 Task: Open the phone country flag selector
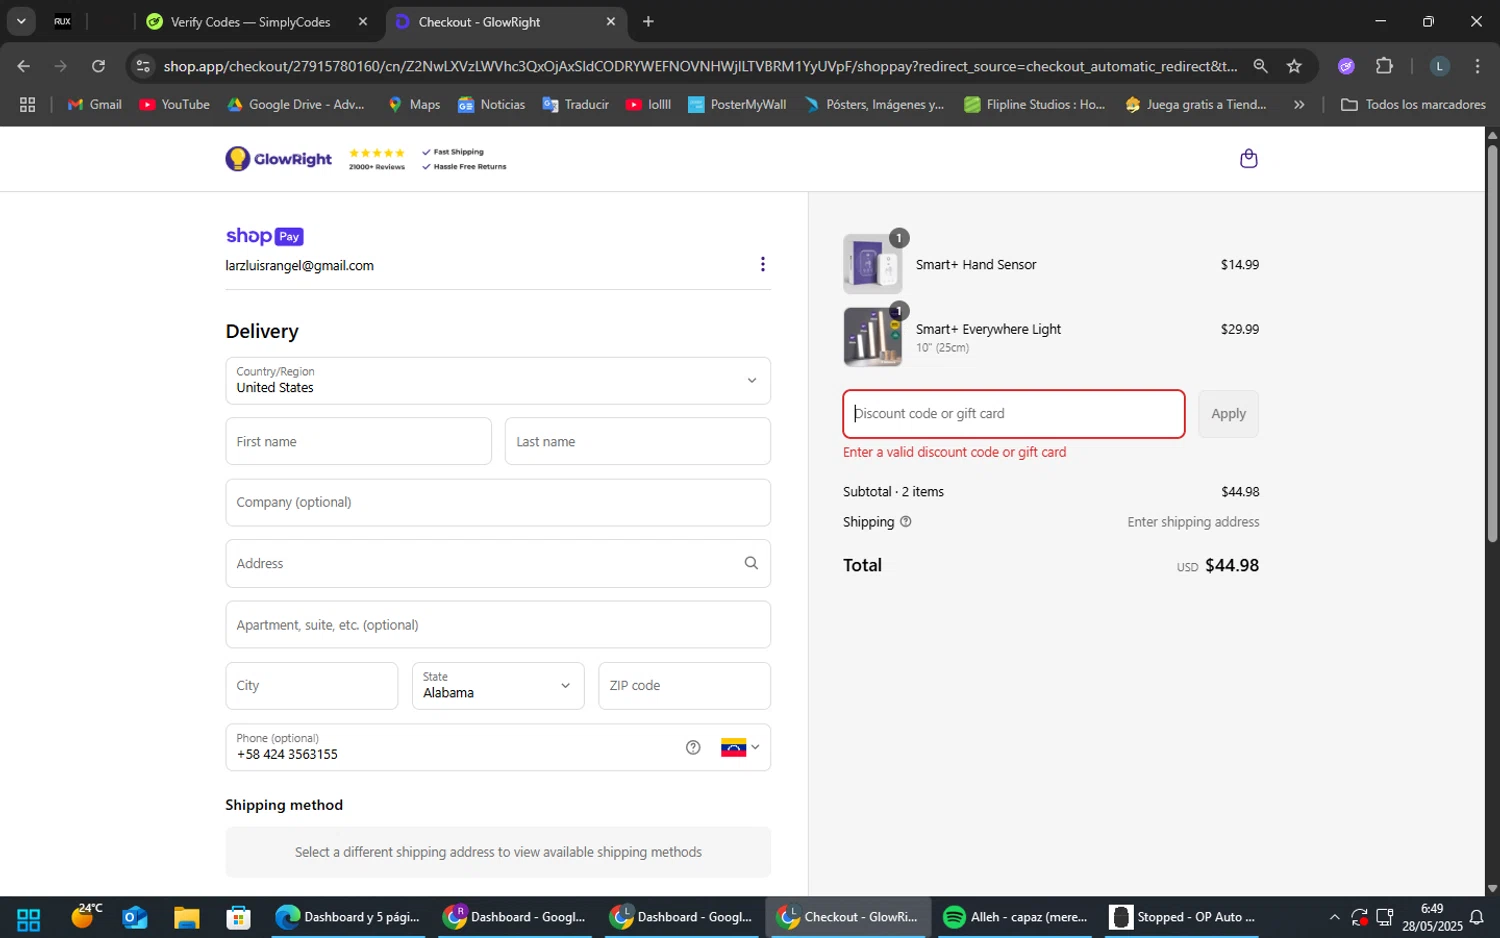point(740,747)
